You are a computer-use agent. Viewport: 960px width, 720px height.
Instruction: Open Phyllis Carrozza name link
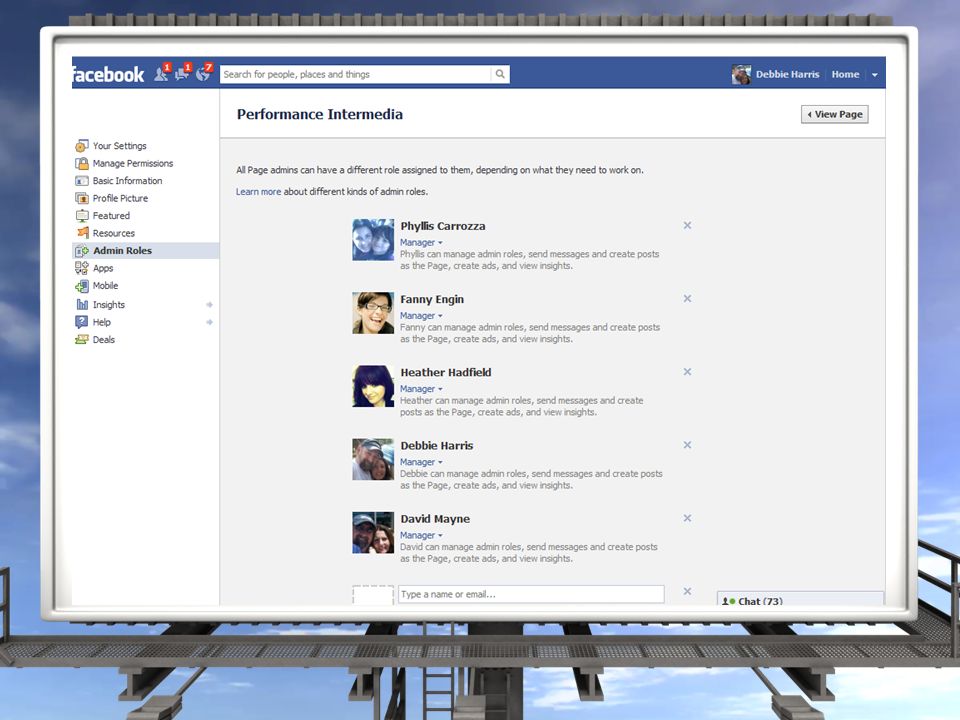pyautogui.click(x=443, y=226)
